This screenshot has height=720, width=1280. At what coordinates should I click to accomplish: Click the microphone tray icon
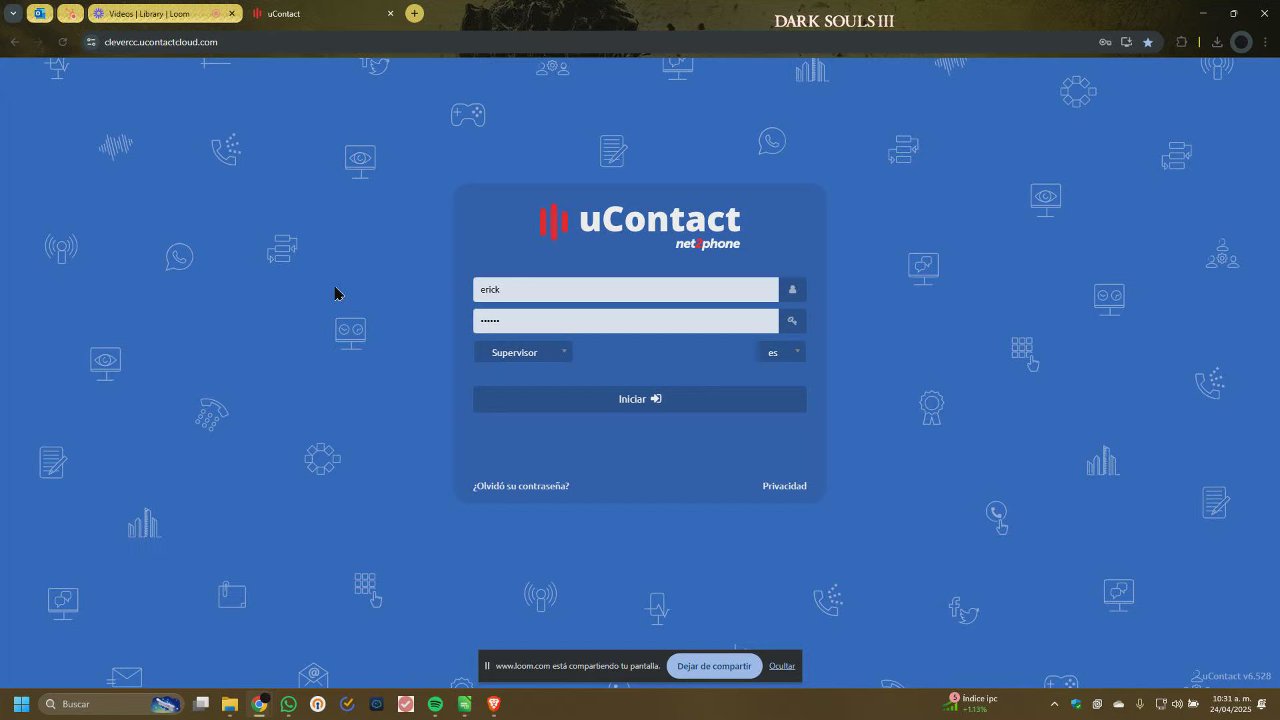1139,704
